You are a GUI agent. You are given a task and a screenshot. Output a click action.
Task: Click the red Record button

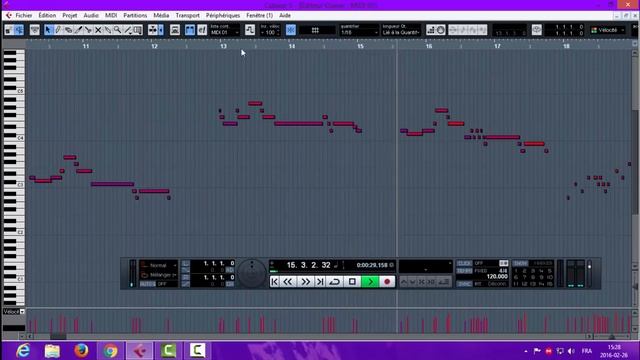click(387, 282)
